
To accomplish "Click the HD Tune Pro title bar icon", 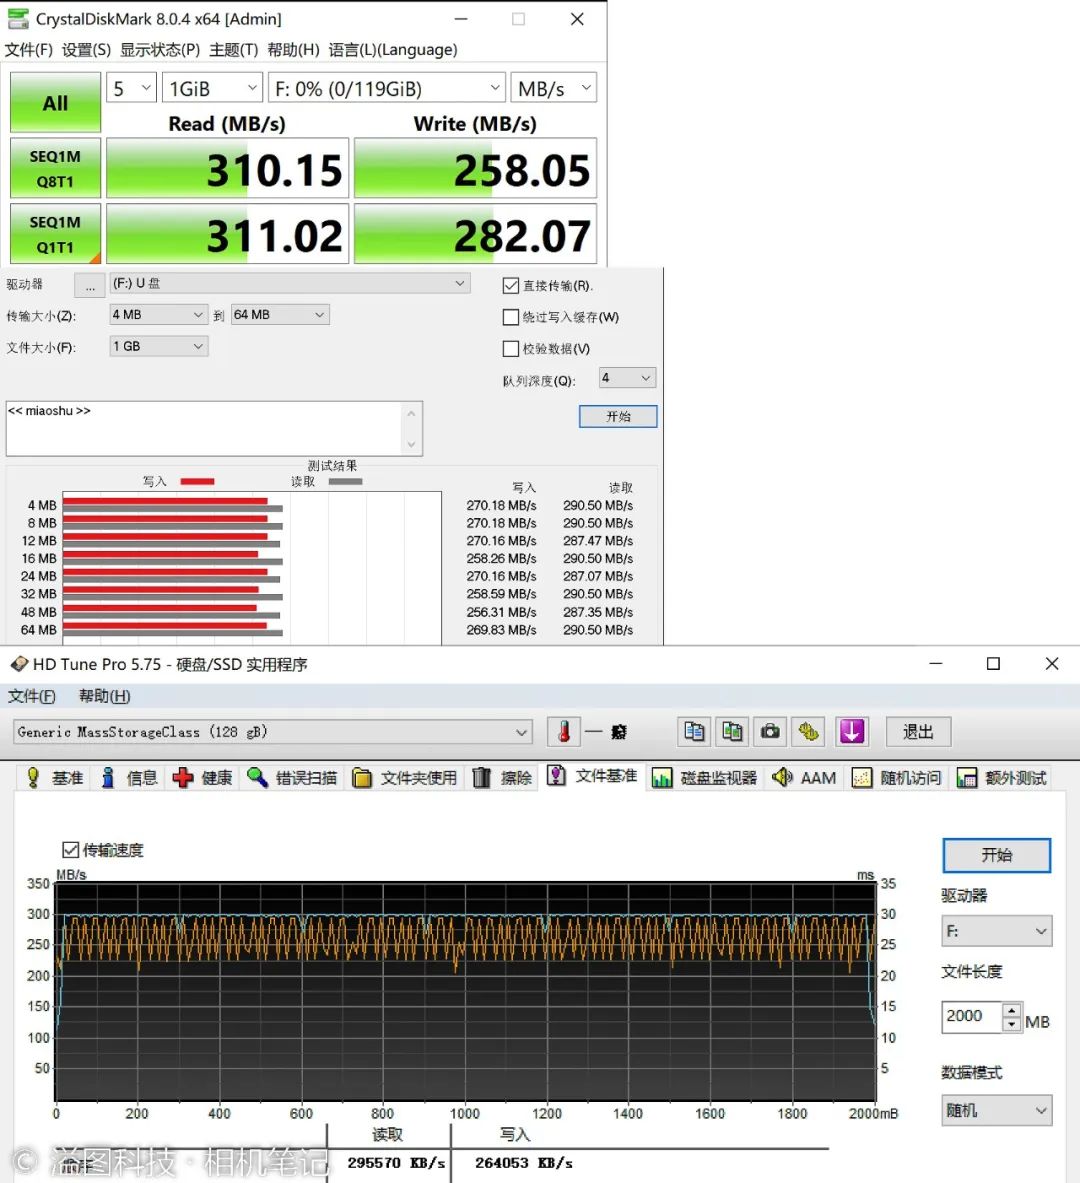I will coord(19,664).
